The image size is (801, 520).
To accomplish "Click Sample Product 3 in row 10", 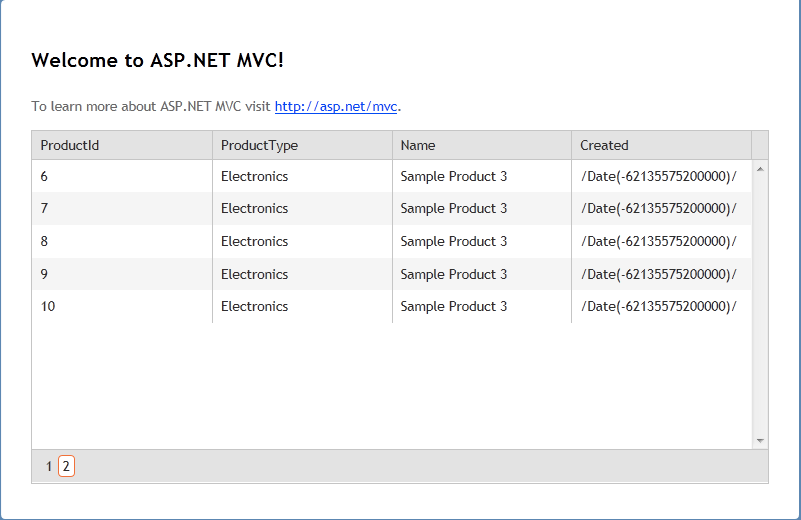I will click(454, 306).
